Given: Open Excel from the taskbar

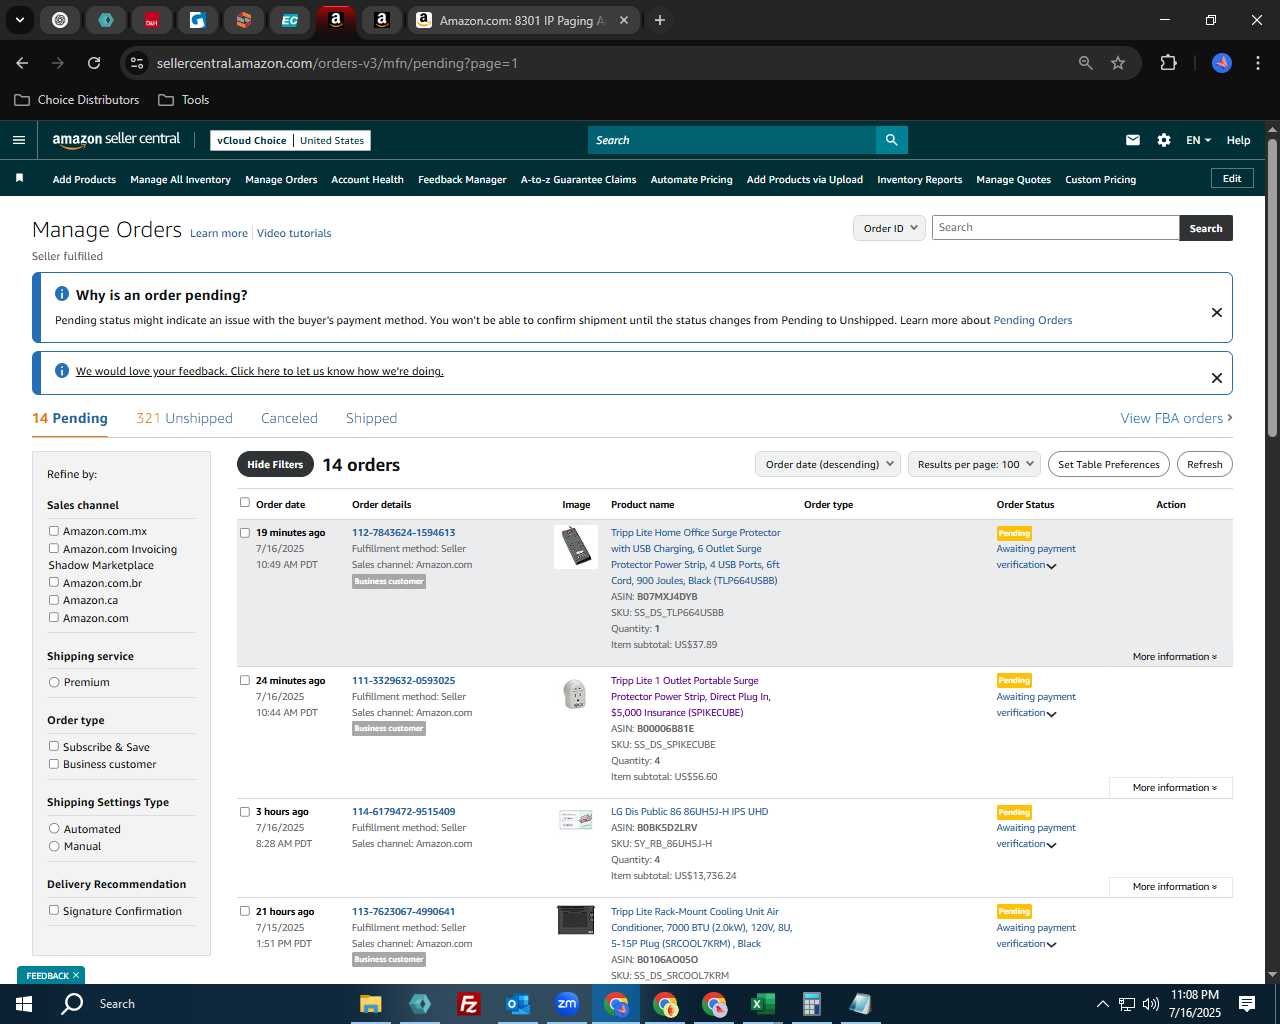Looking at the screenshot, I should (x=762, y=1004).
